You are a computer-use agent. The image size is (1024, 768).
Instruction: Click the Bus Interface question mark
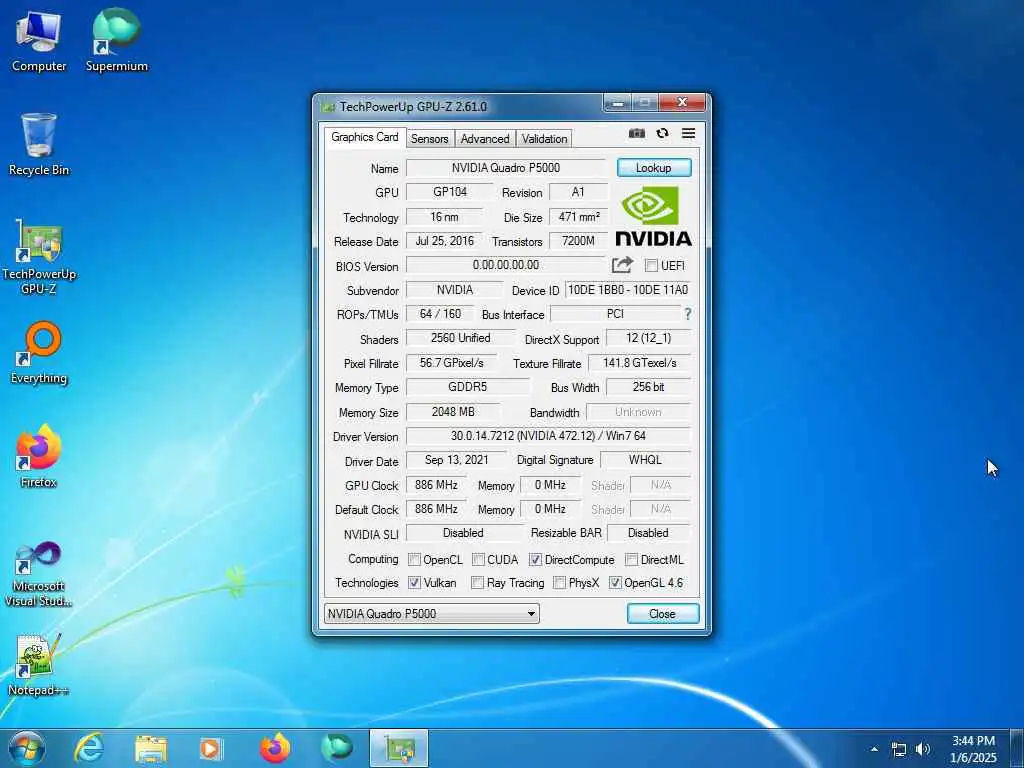(x=688, y=314)
